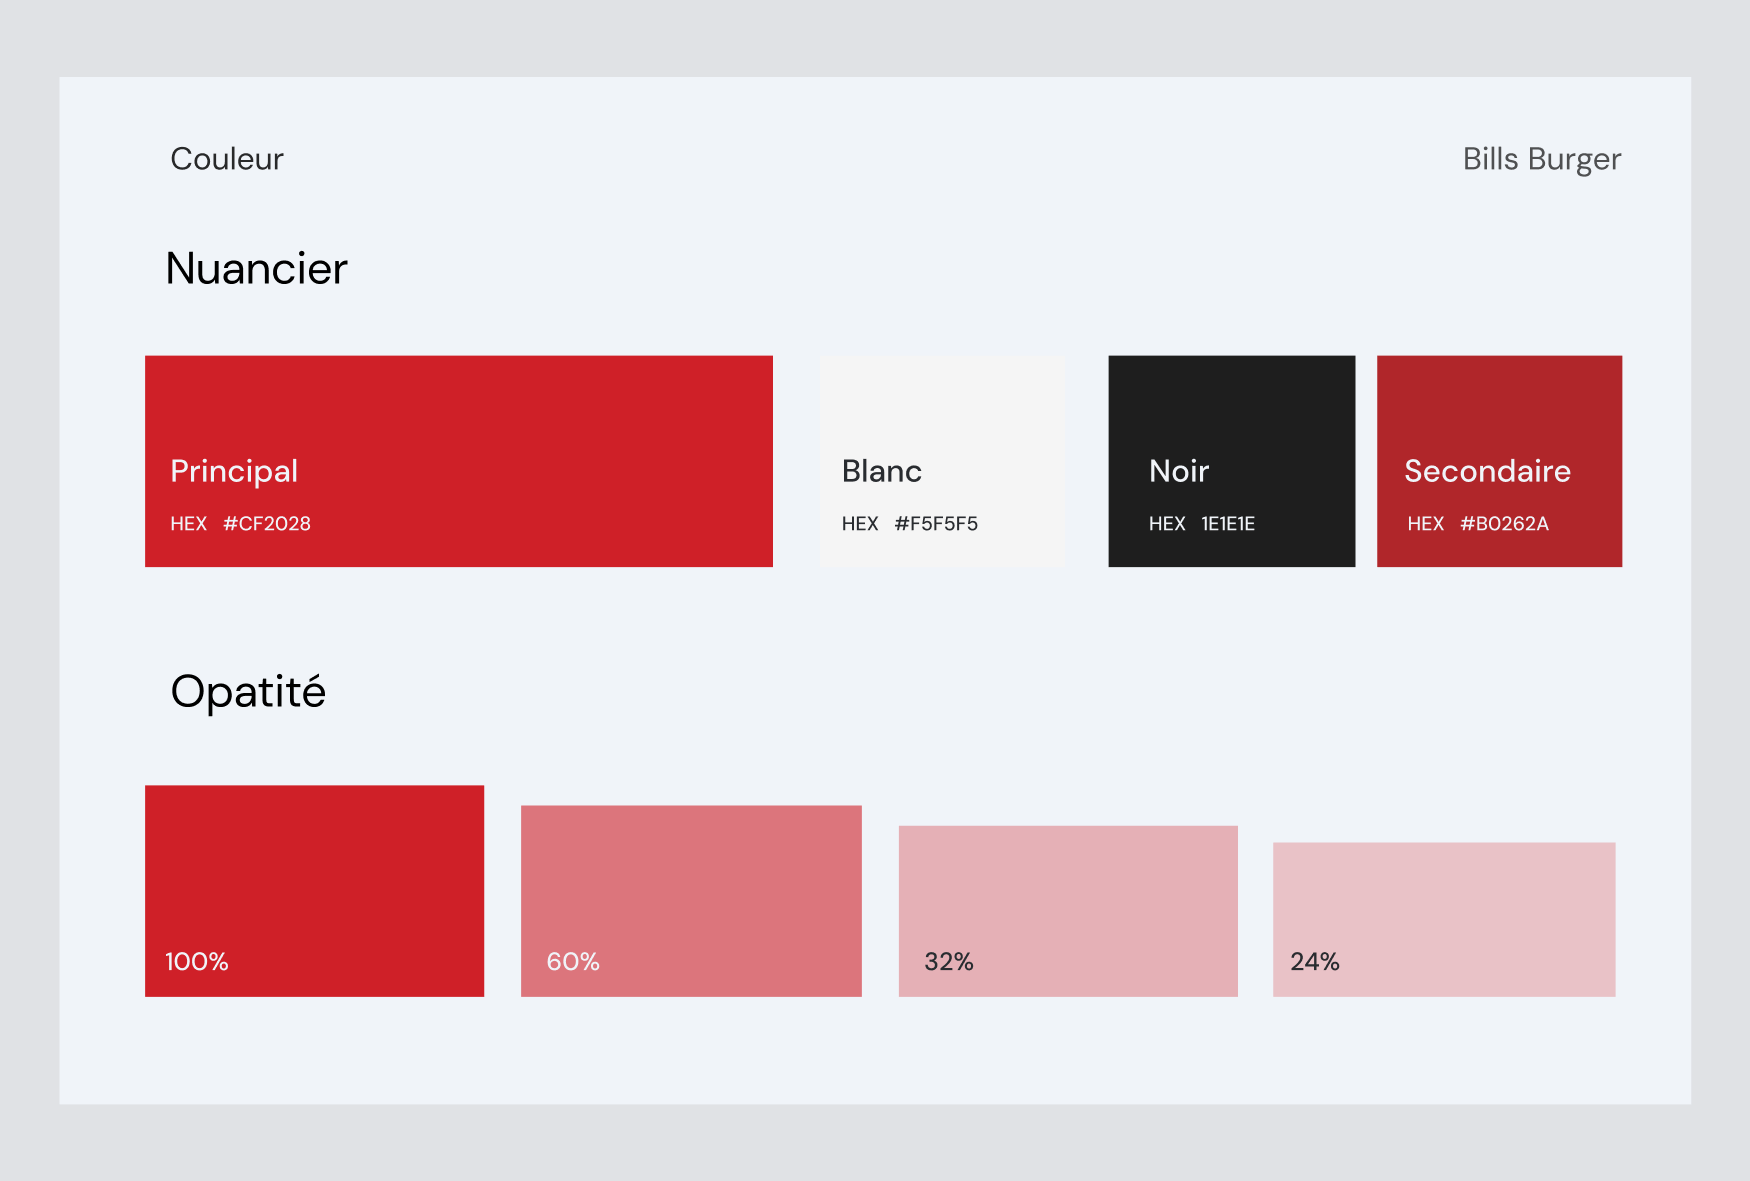This screenshot has width=1750, height=1181.
Task: Click the Bills Burger brand text
Action: (1542, 160)
